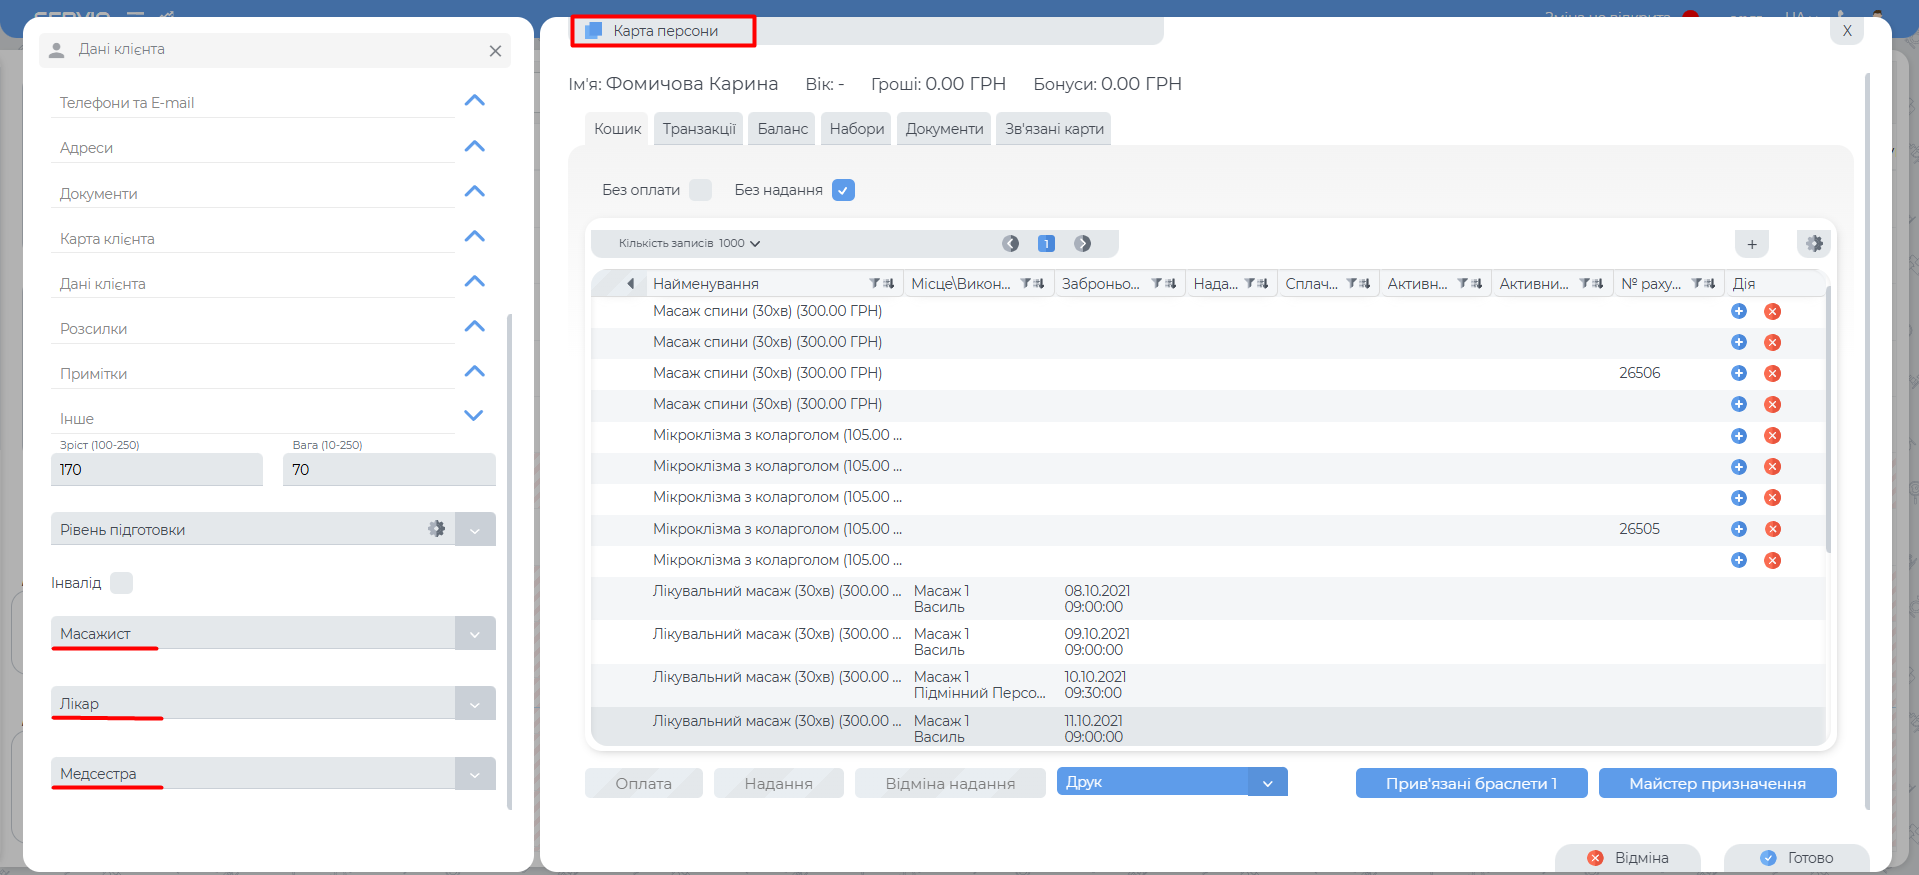Click the plus icon to add record

(1751, 244)
